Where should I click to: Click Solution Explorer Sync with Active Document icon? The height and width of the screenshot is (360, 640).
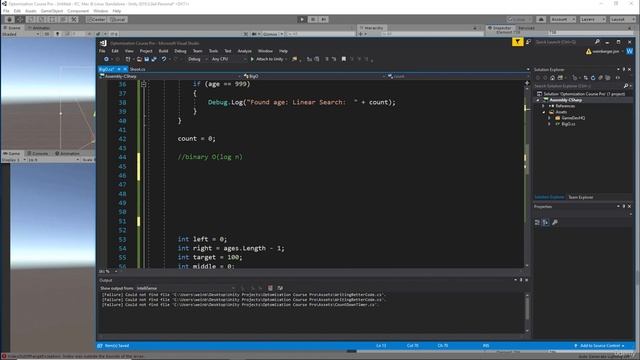click(x=586, y=78)
